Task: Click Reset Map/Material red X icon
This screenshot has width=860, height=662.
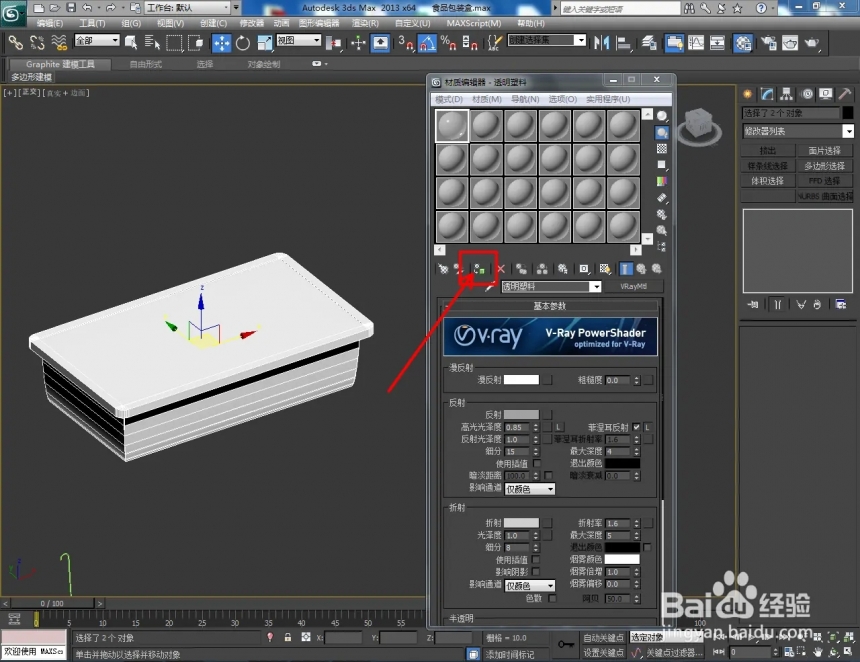Action: (501, 269)
